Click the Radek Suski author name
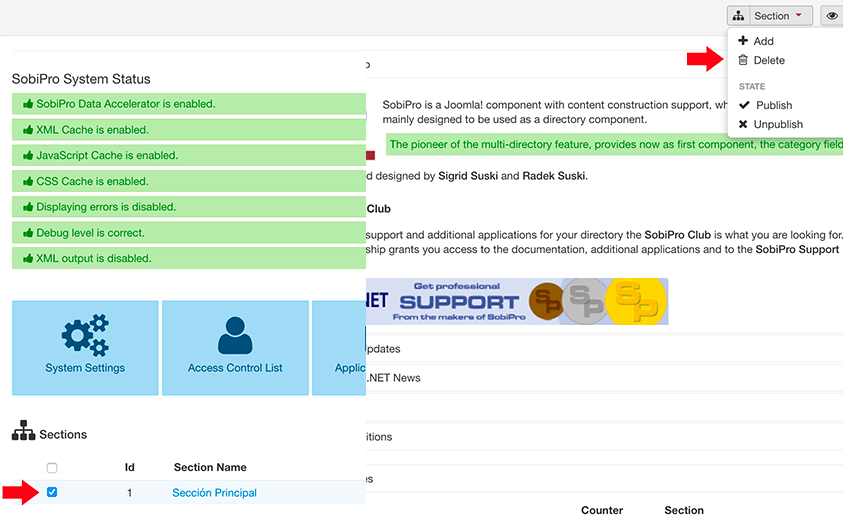 click(x=554, y=176)
